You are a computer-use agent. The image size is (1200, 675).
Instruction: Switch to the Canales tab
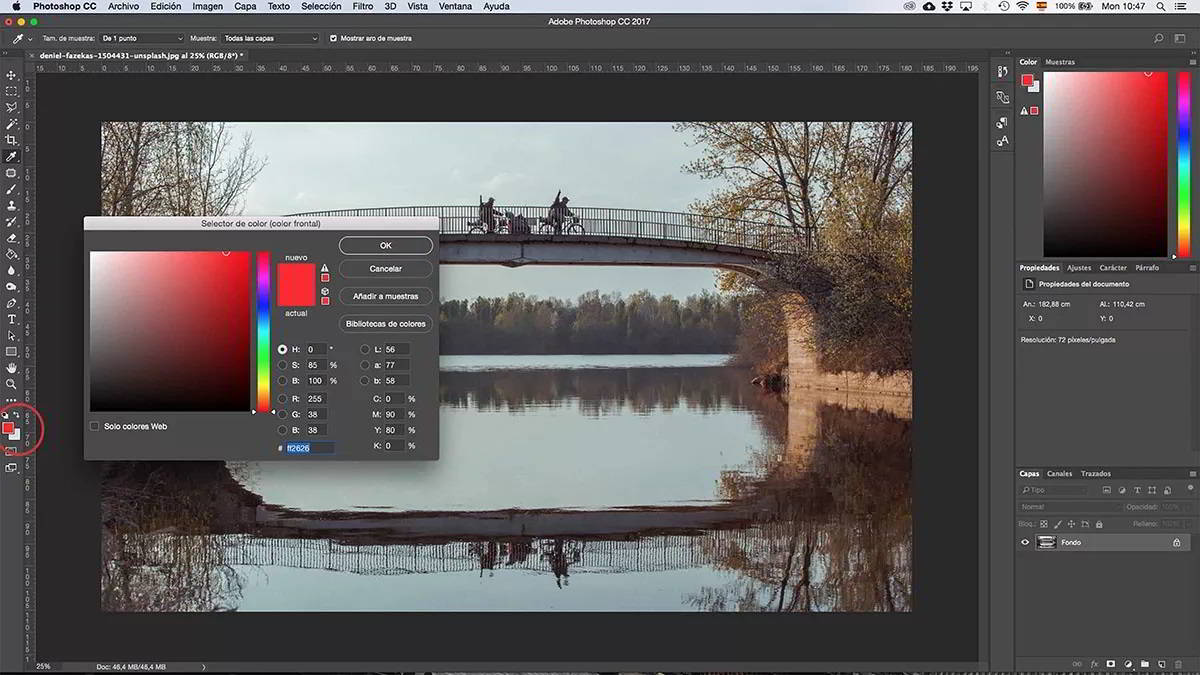(1059, 473)
